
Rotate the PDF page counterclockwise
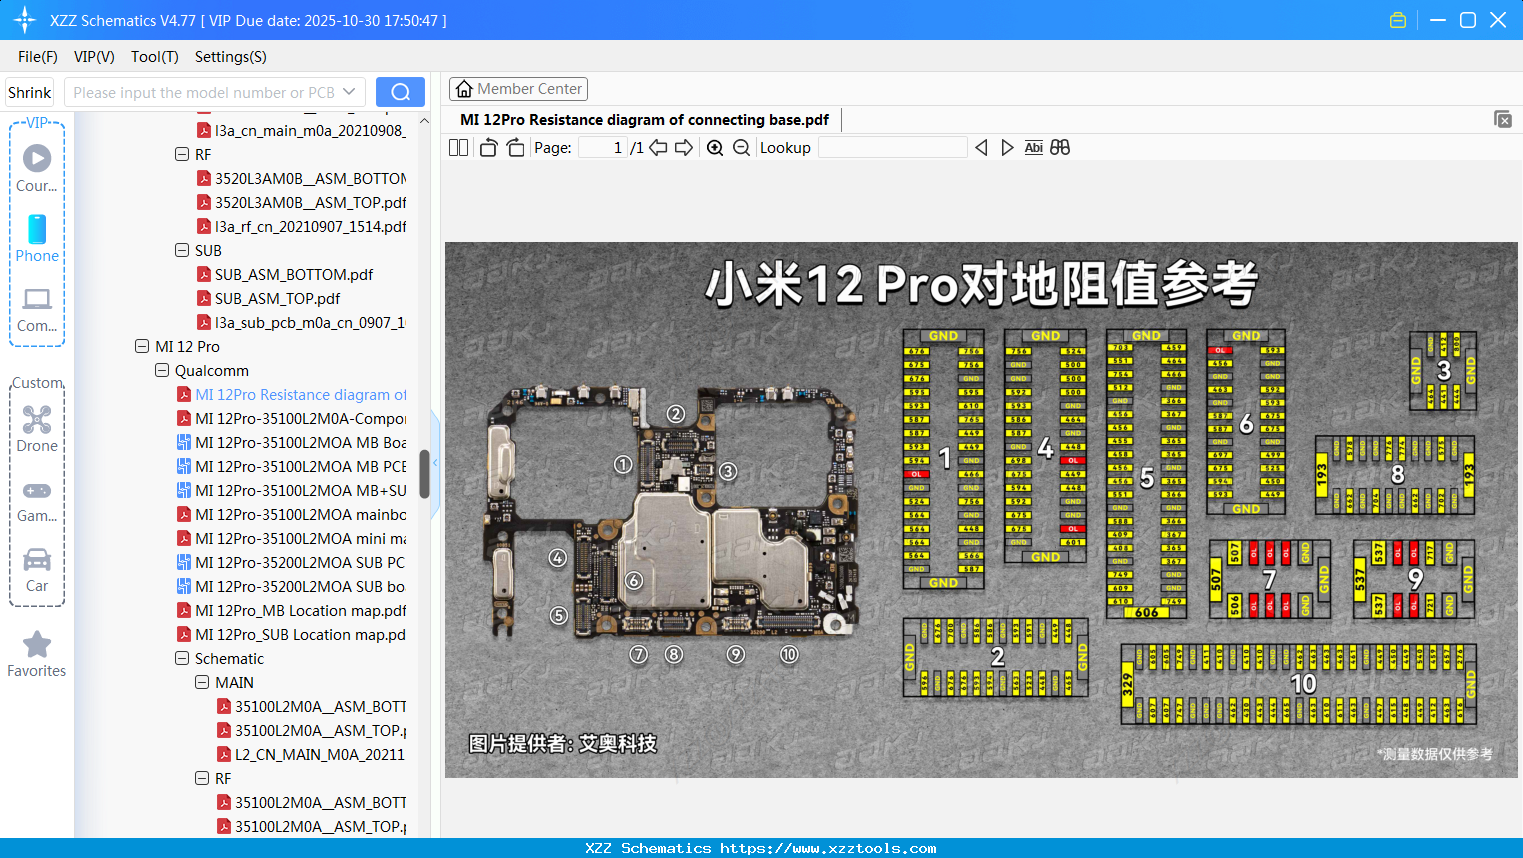[x=489, y=147]
